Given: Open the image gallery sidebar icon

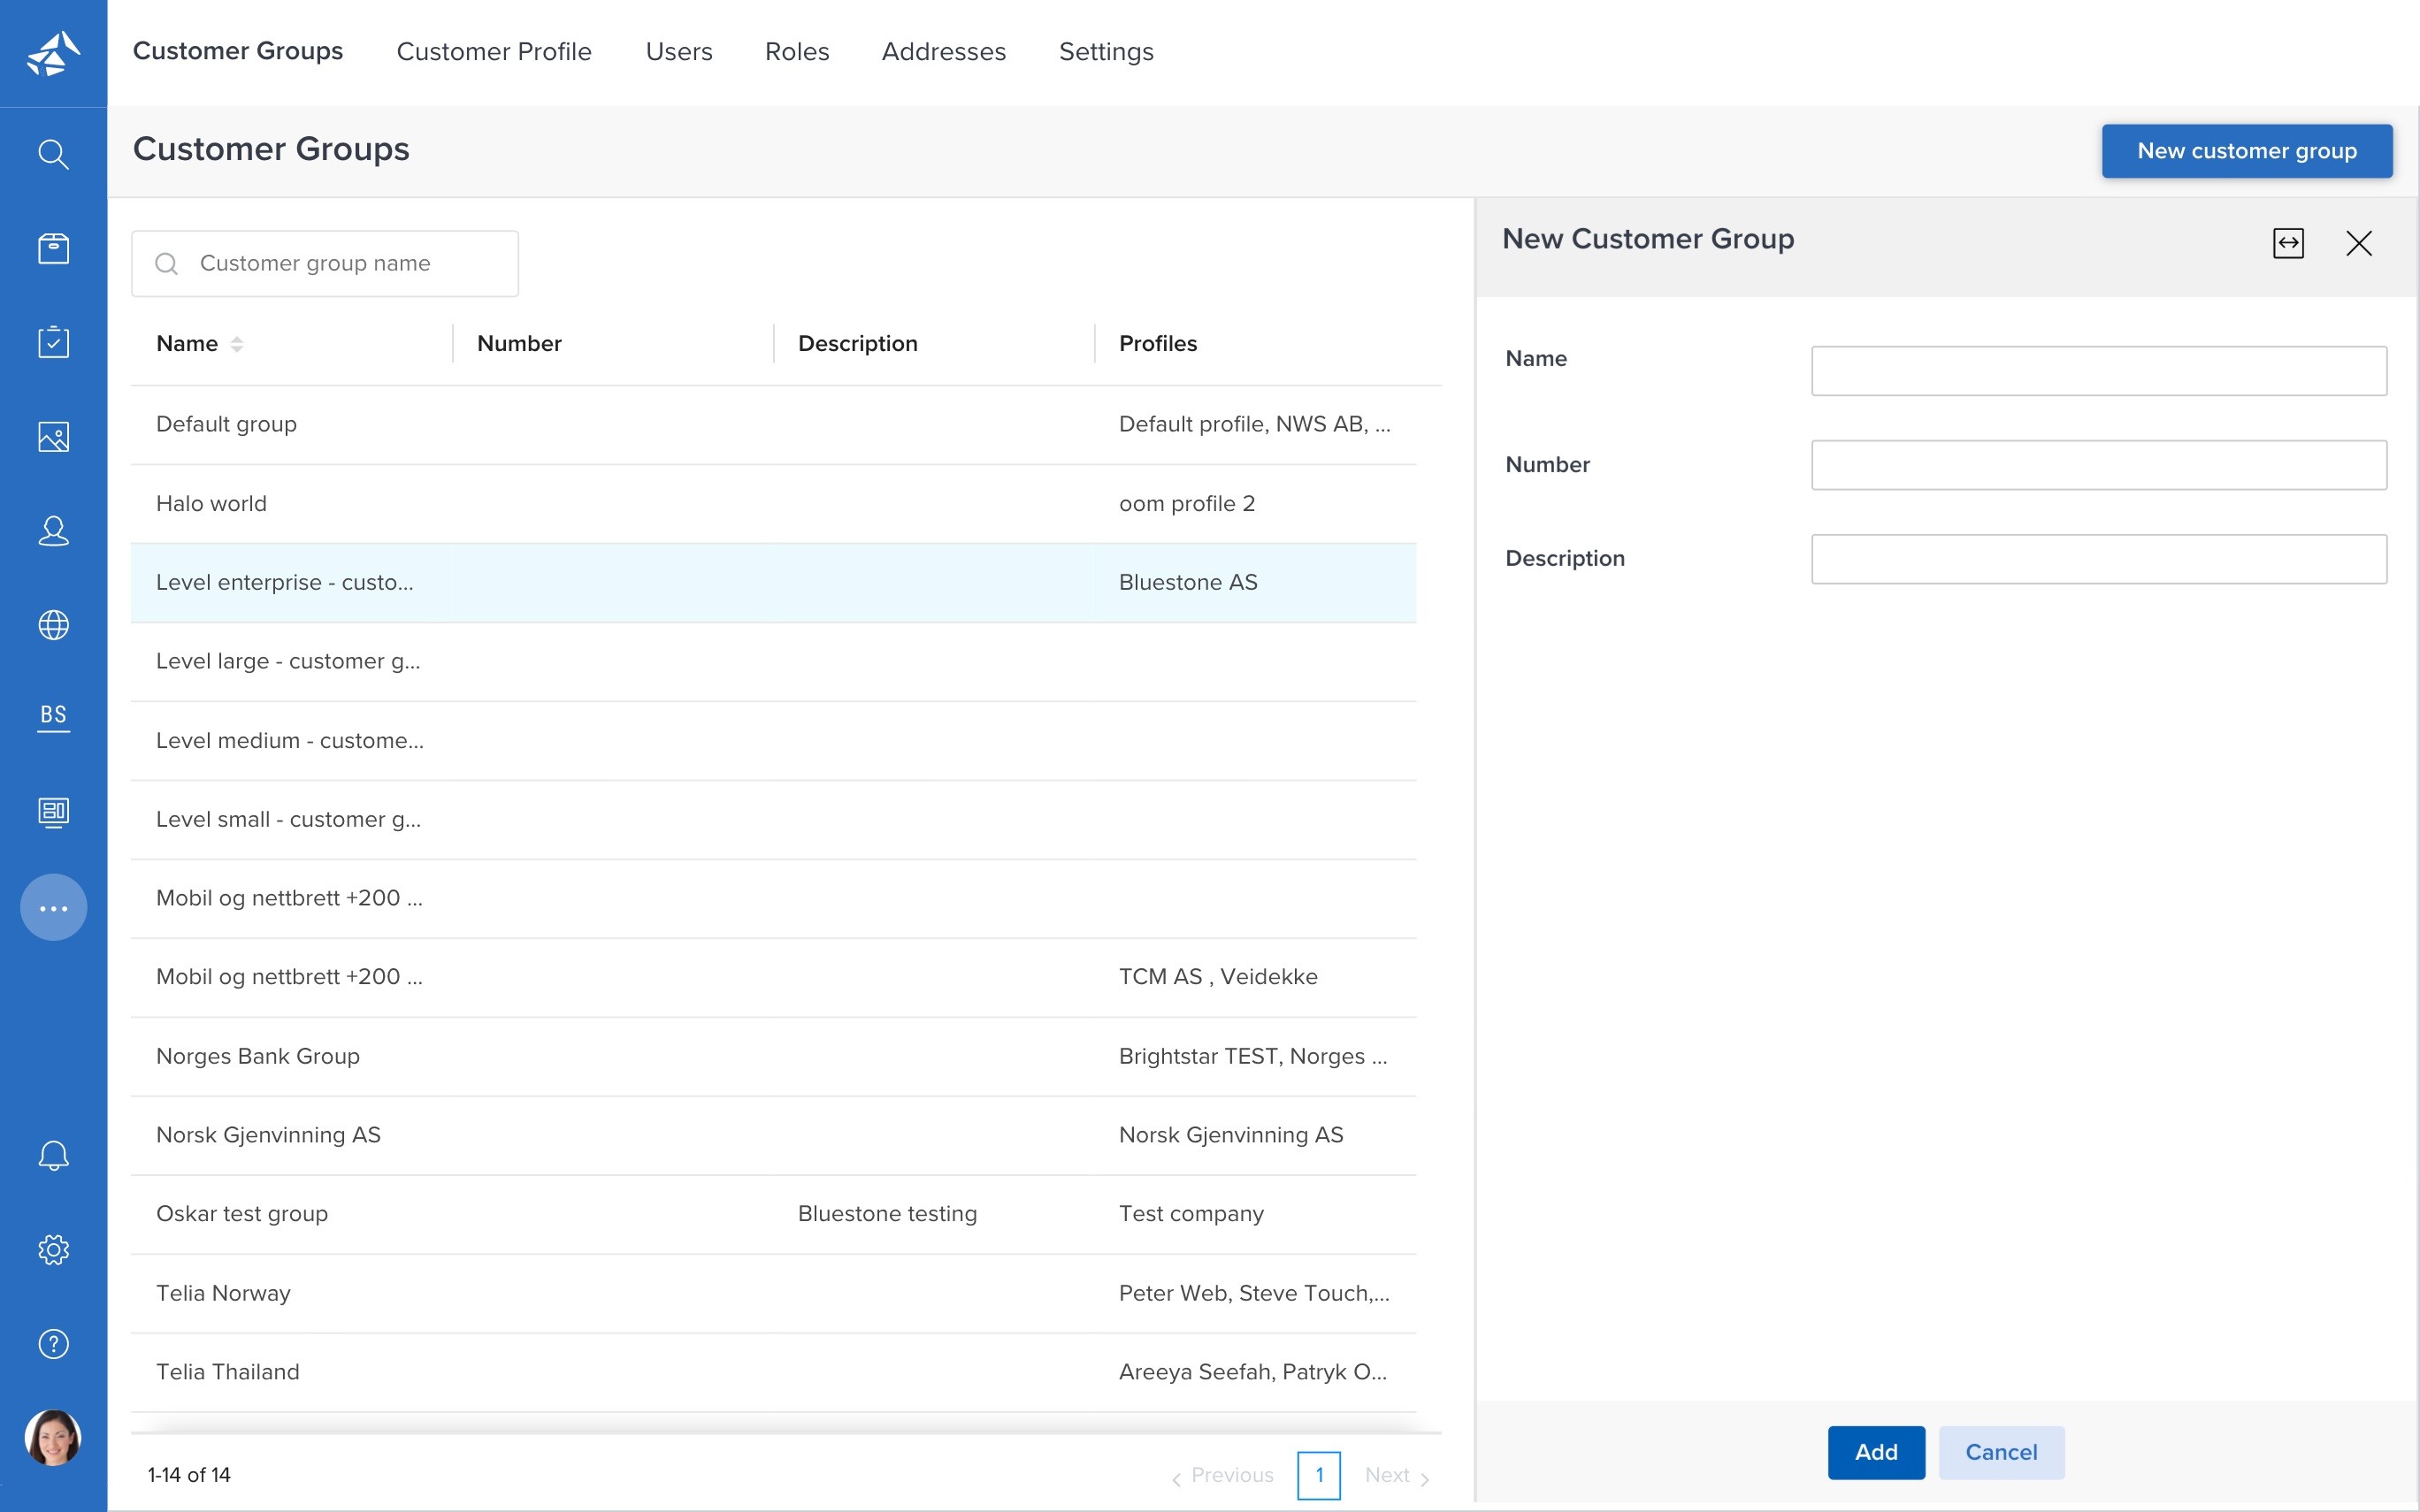Looking at the screenshot, I should pos(53,437).
